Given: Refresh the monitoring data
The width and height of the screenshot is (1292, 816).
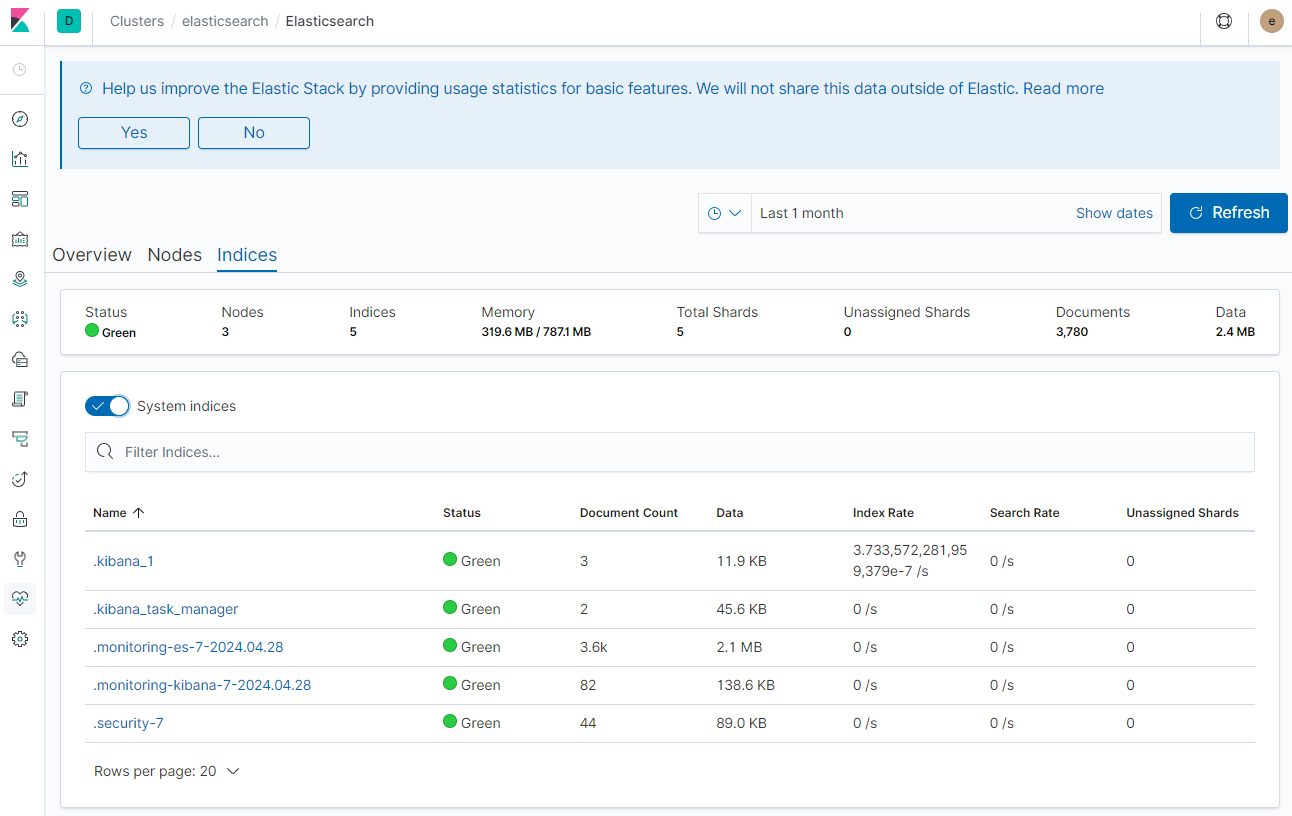Looking at the screenshot, I should 1229,213.
